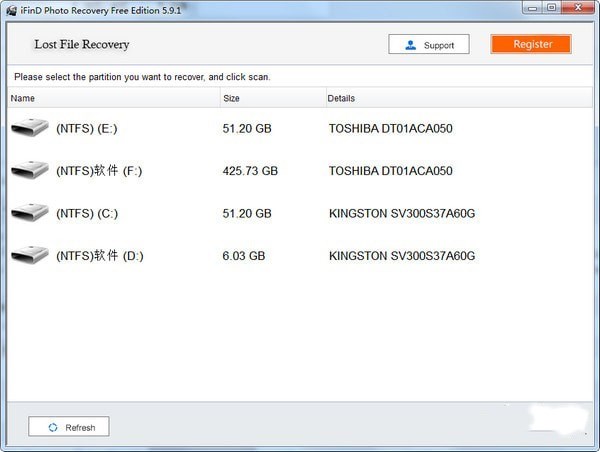Click TOSHIBA DT01ACA050 in the E: row
600x452 pixels.
pyautogui.click(x=391, y=129)
